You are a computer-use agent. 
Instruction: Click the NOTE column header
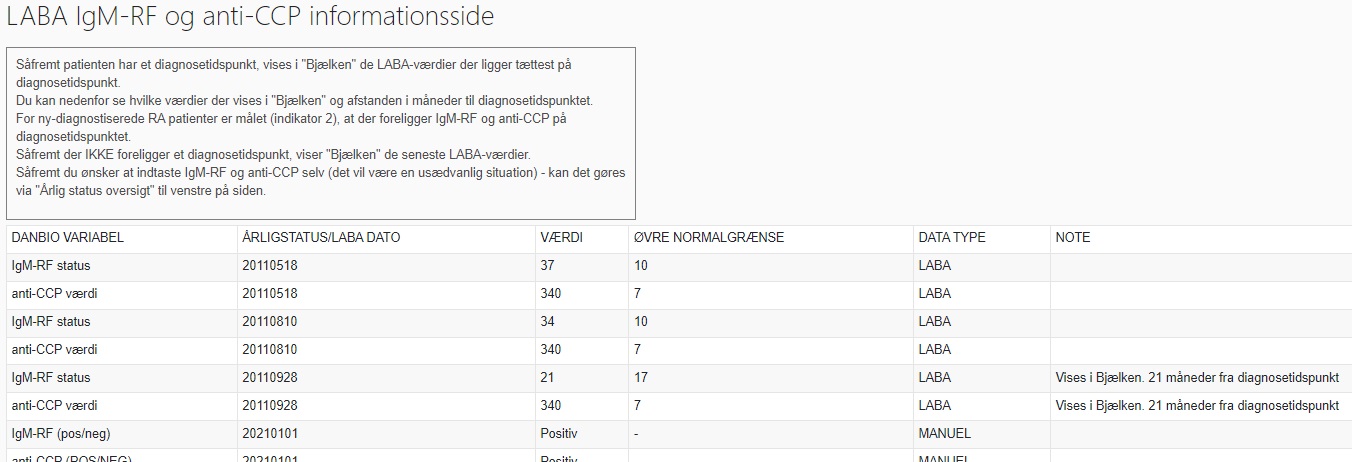tap(1073, 238)
